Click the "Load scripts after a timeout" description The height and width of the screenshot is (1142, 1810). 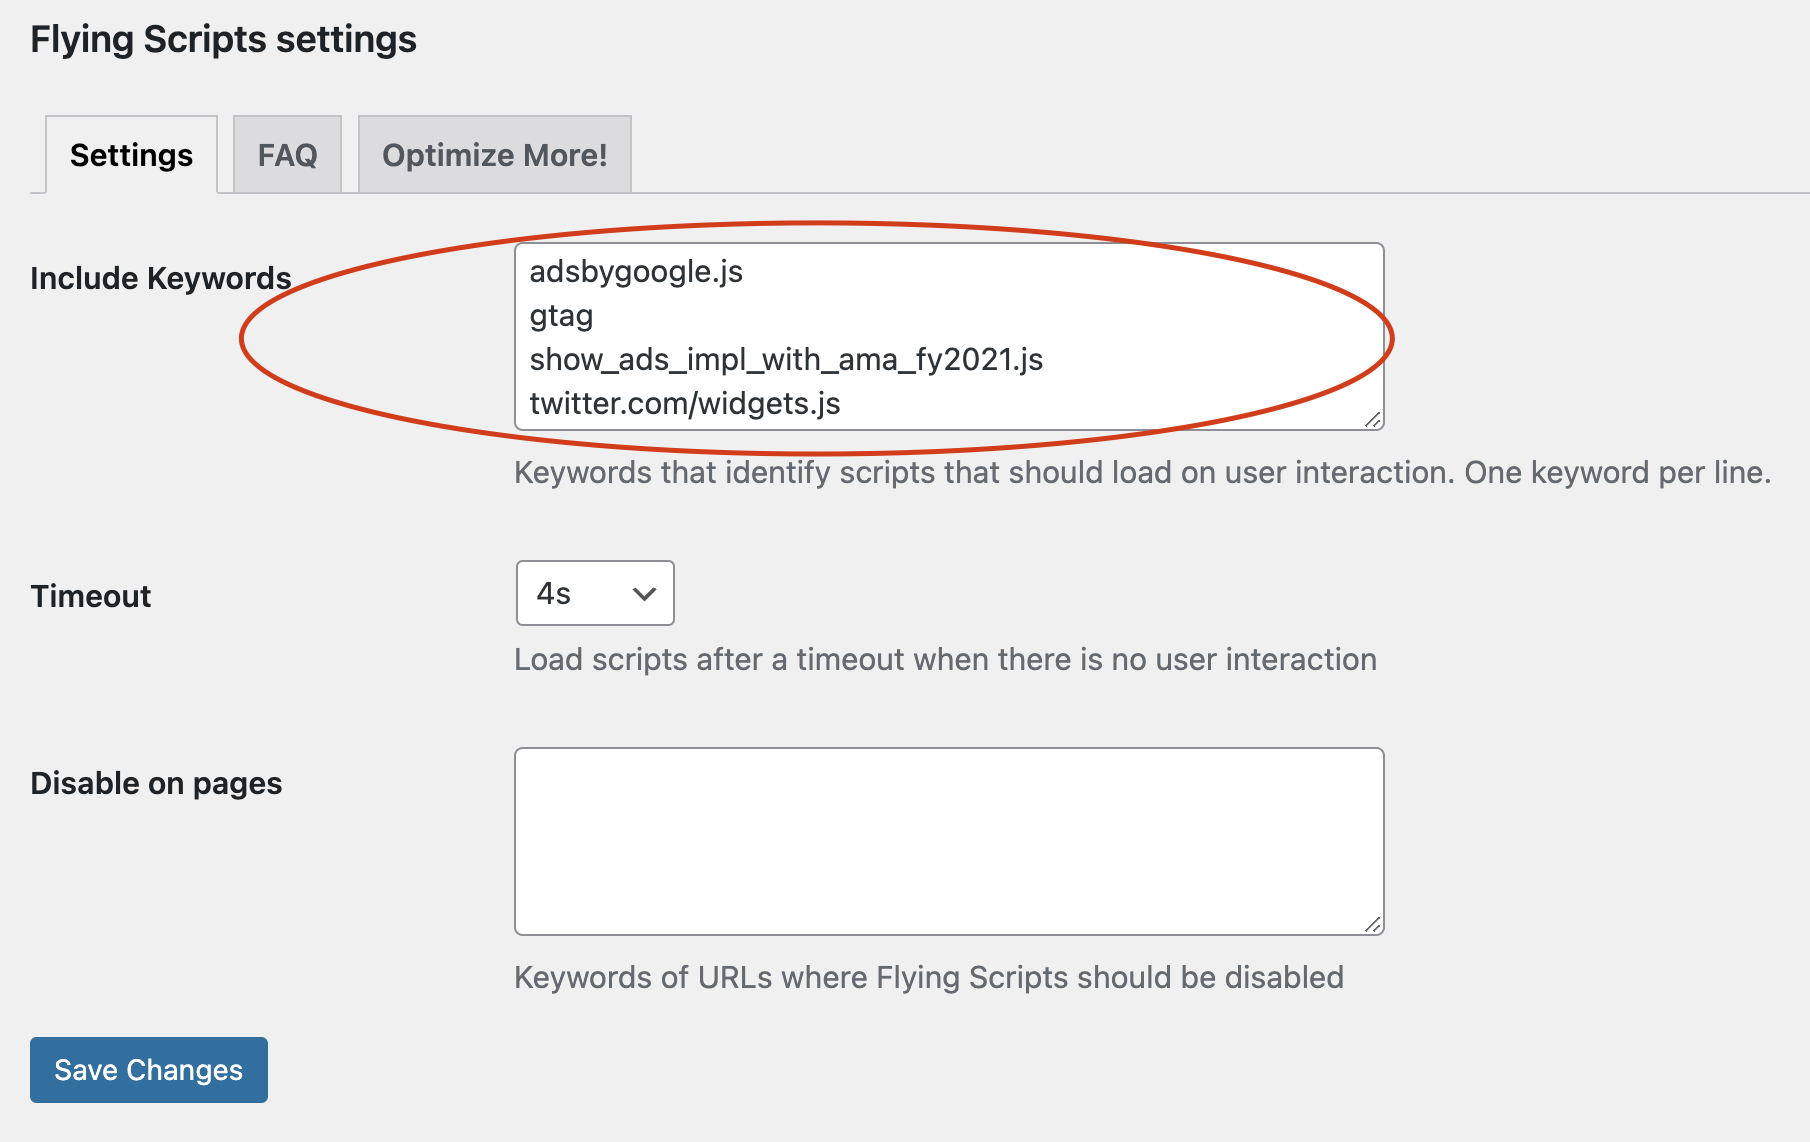(x=945, y=660)
